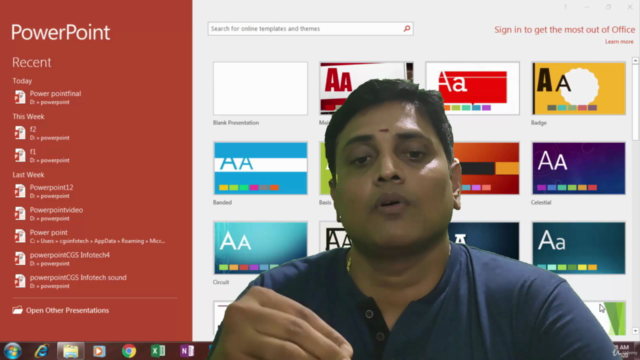This screenshot has height=360, width=640.
Task: Launch Google Chrome from taskbar
Action: click(x=129, y=351)
